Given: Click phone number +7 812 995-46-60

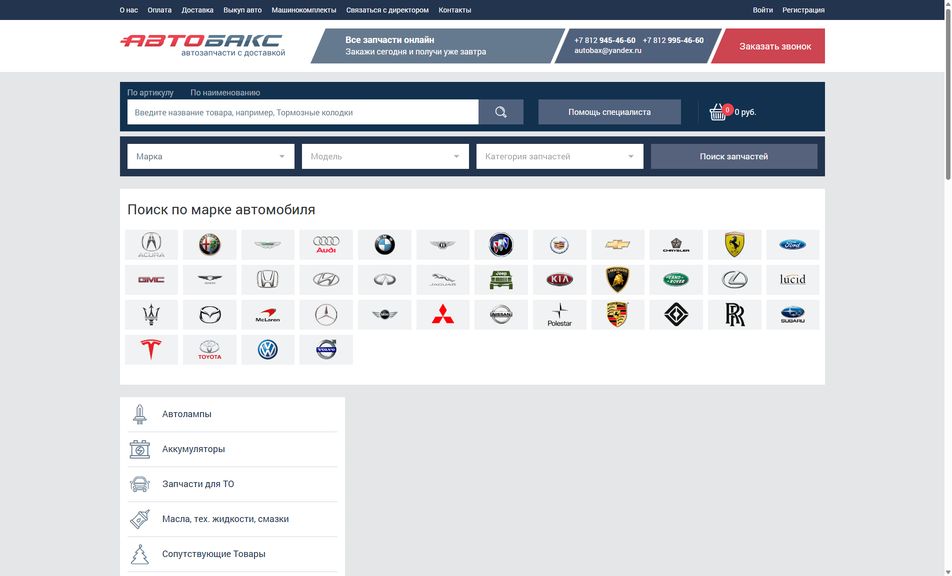Looking at the screenshot, I should click(x=673, y=41).
